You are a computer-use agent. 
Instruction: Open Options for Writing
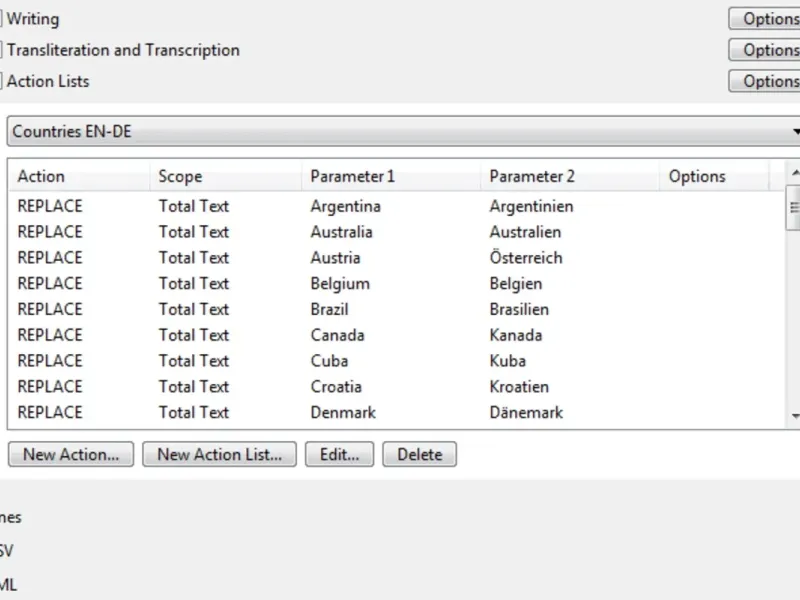(x=766, y=19)
